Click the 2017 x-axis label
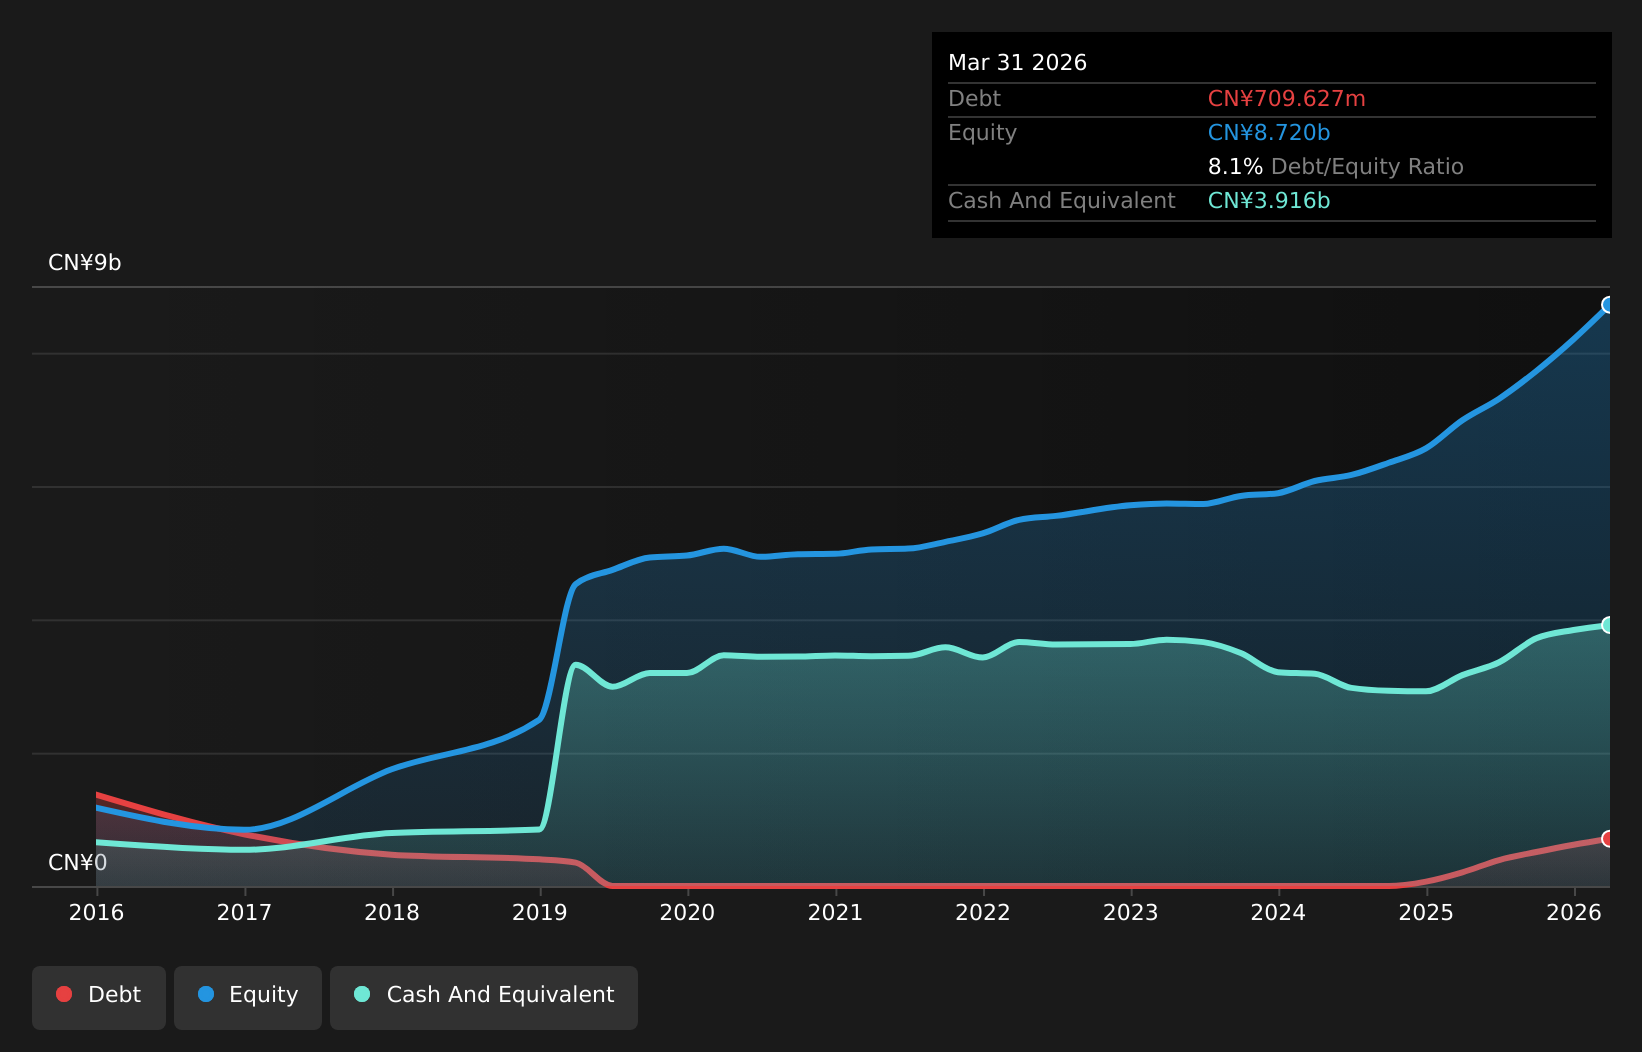Image resolution: width=1642 pixels, height=1052 pixels. coord(244,913)
